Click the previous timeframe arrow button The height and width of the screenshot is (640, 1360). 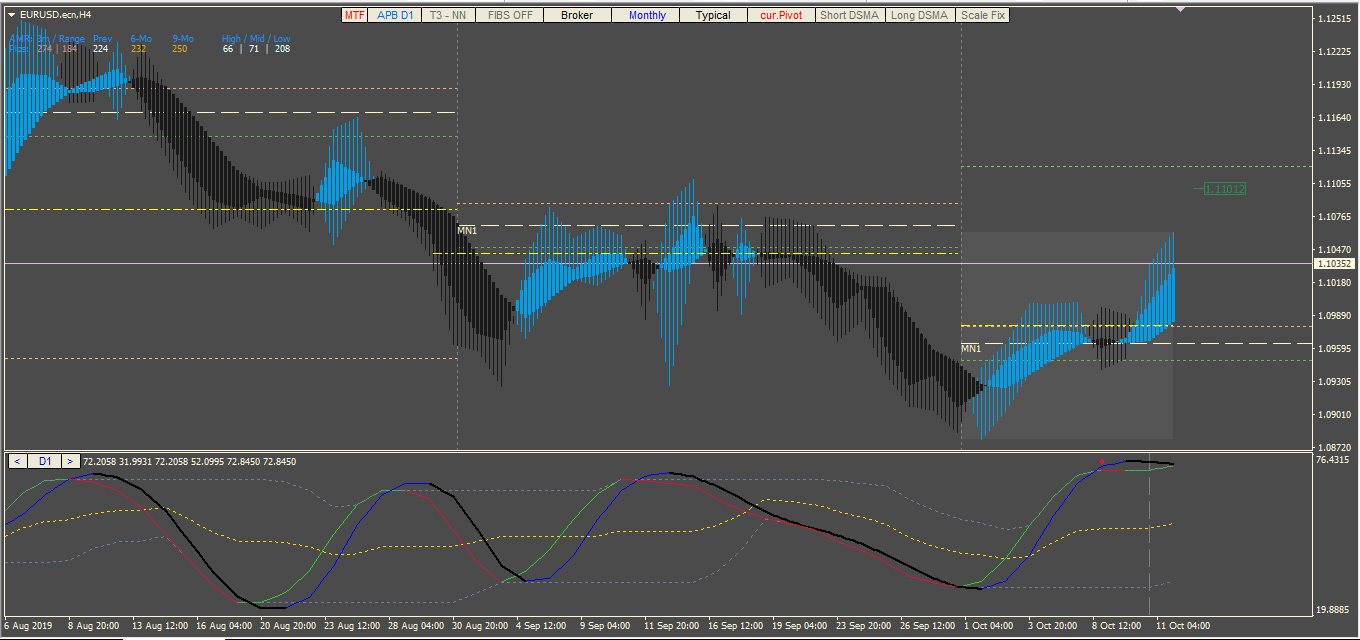pyautogui.click(x=17, y=461)
